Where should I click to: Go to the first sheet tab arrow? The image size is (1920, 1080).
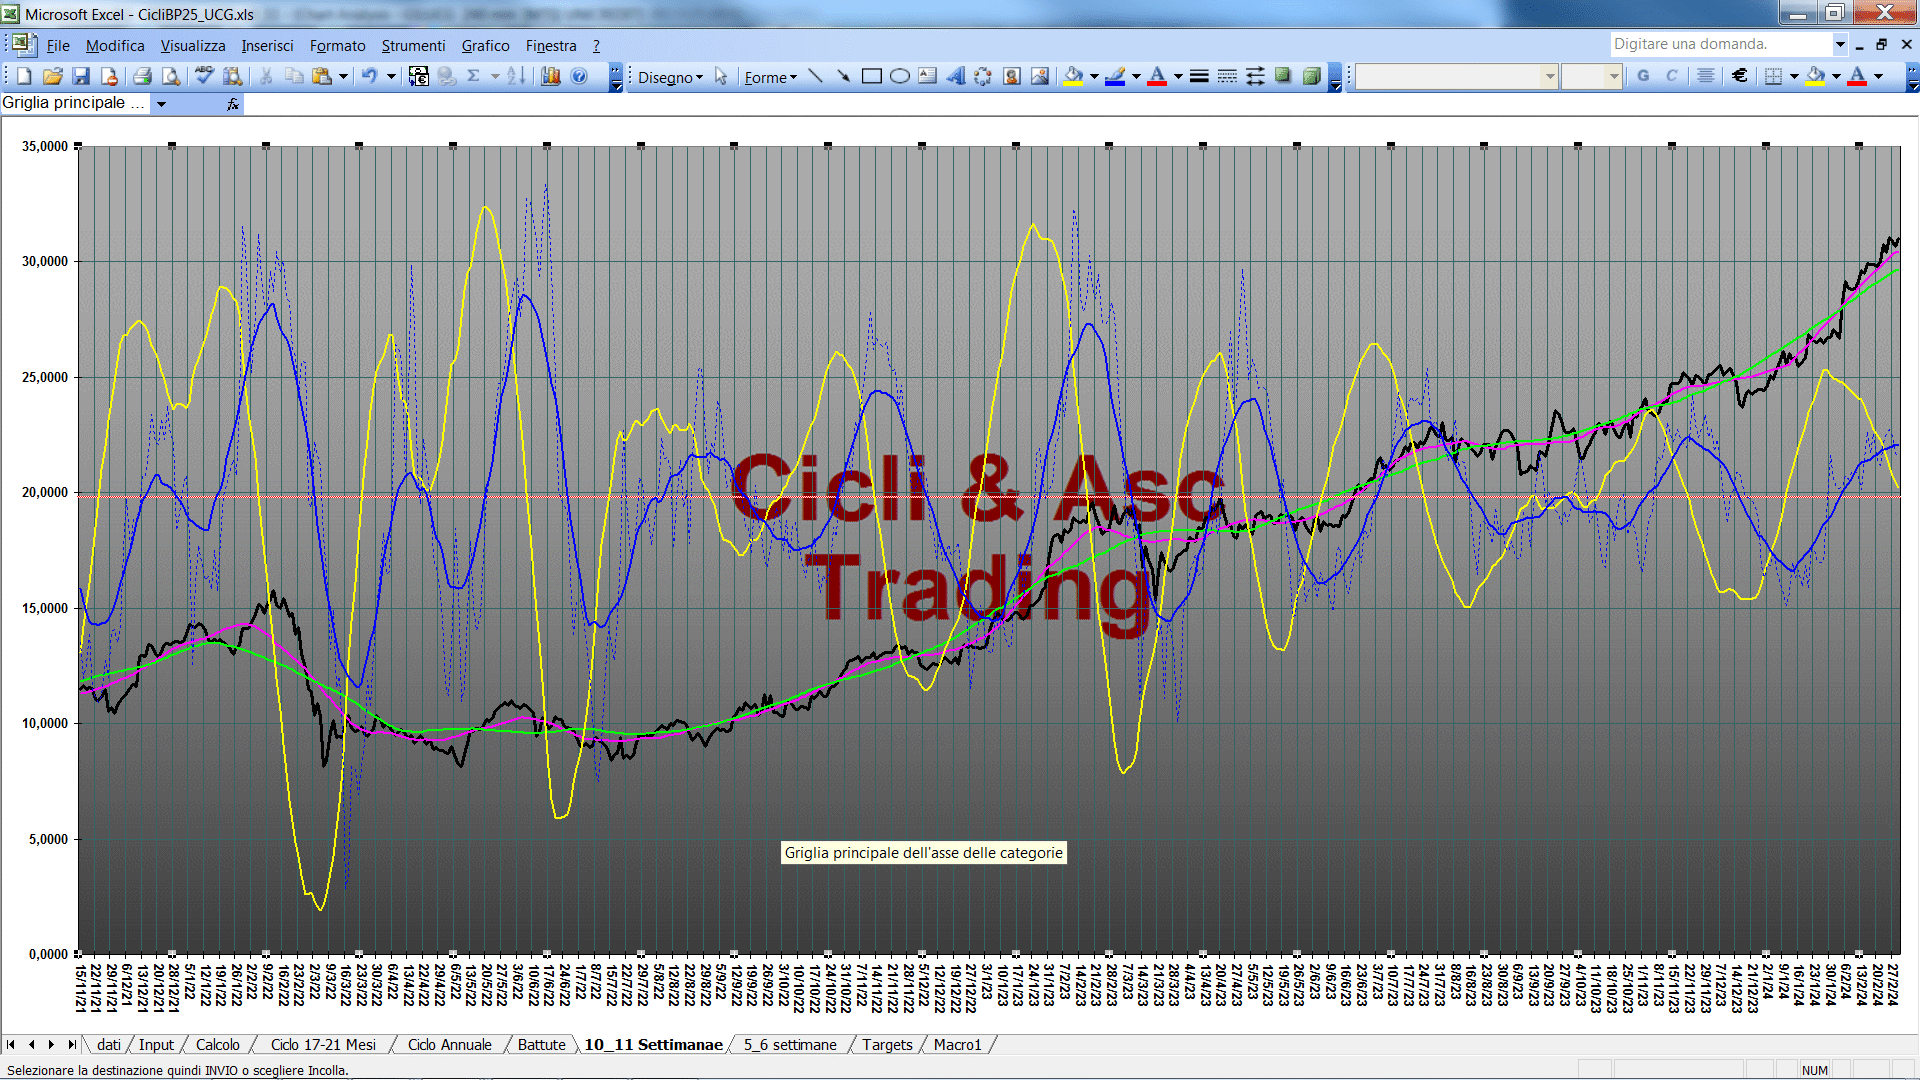pyautogui.click(x=11, y=1045)
